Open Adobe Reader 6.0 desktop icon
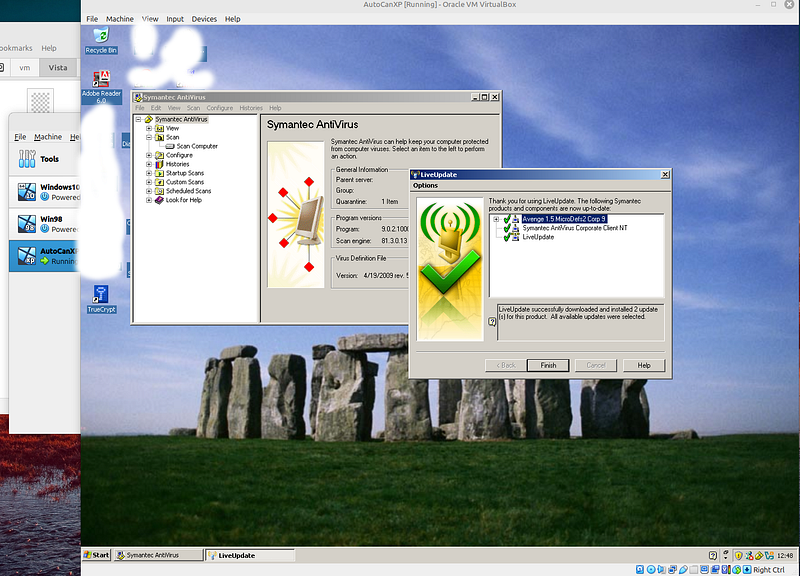 tap(101, 87)
